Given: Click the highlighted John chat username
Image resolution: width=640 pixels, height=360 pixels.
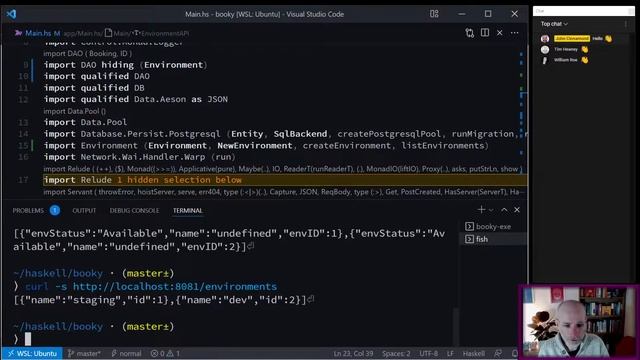Looking at the screenshot, I should 572,38.
